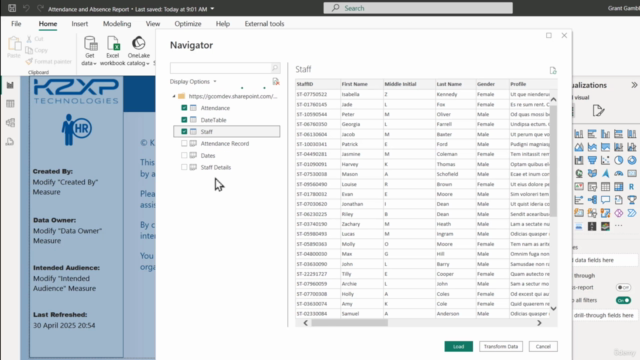This screenshot has height=360, width=640.
Task: Uncheck the DateTable checkbox
Action: pos(184,120)
